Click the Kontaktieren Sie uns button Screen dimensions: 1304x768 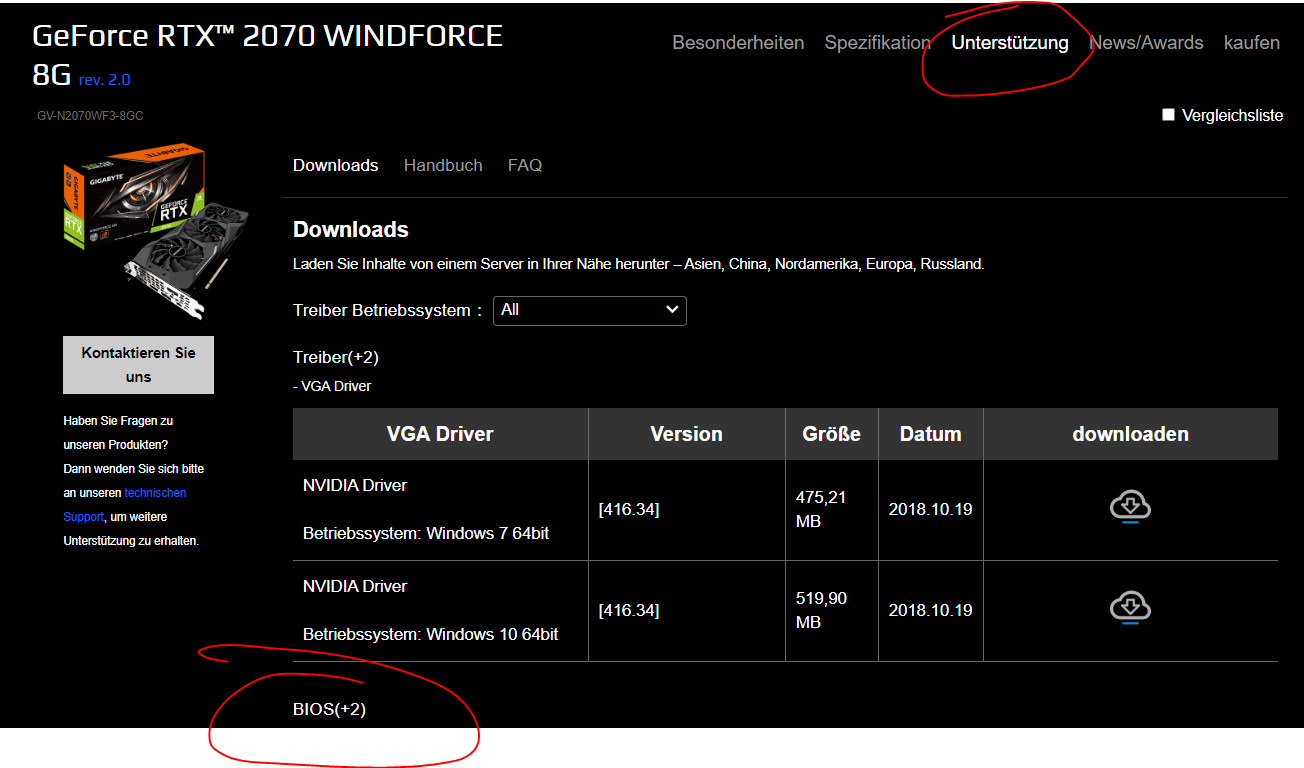[x=138, y=365]
